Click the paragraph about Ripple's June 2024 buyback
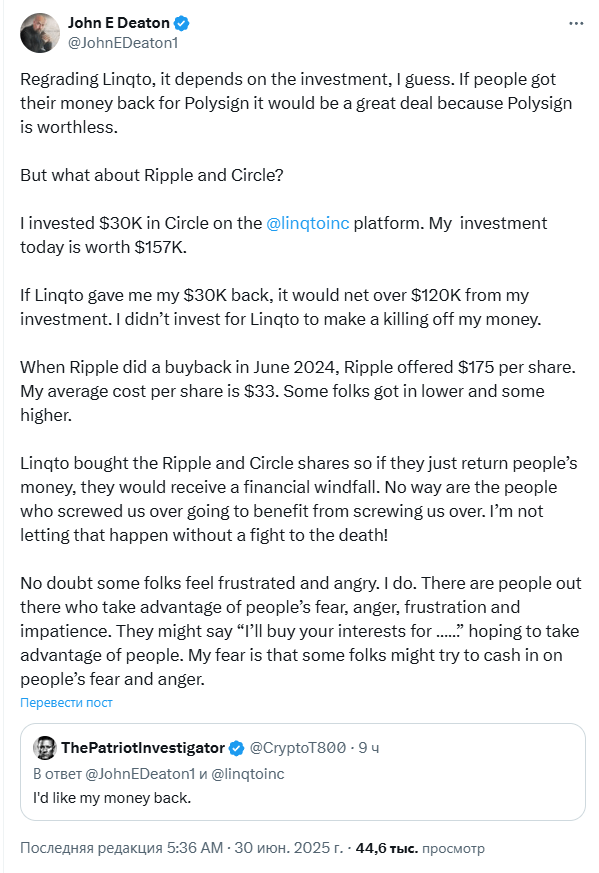 (x=298, y=391)
